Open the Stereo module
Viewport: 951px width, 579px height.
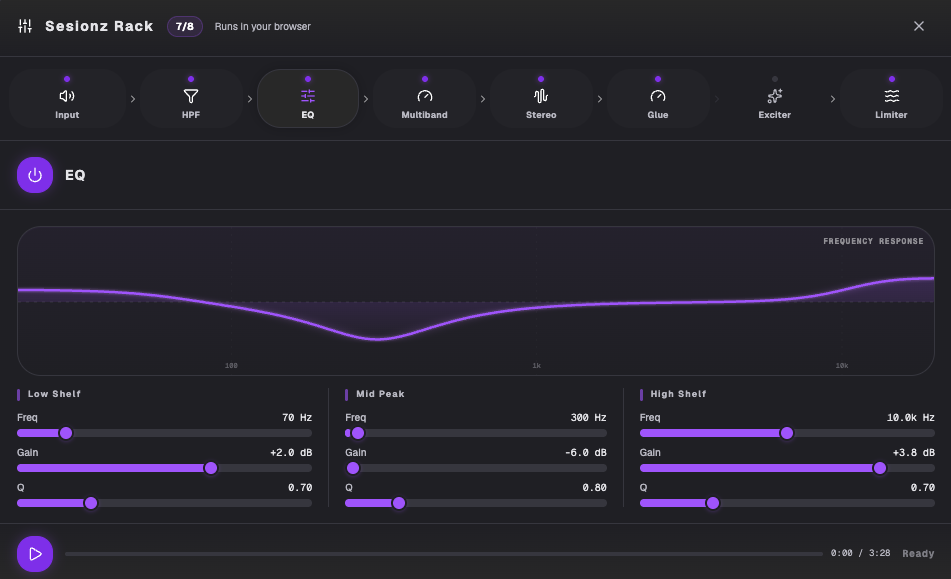tap(541, 98)
